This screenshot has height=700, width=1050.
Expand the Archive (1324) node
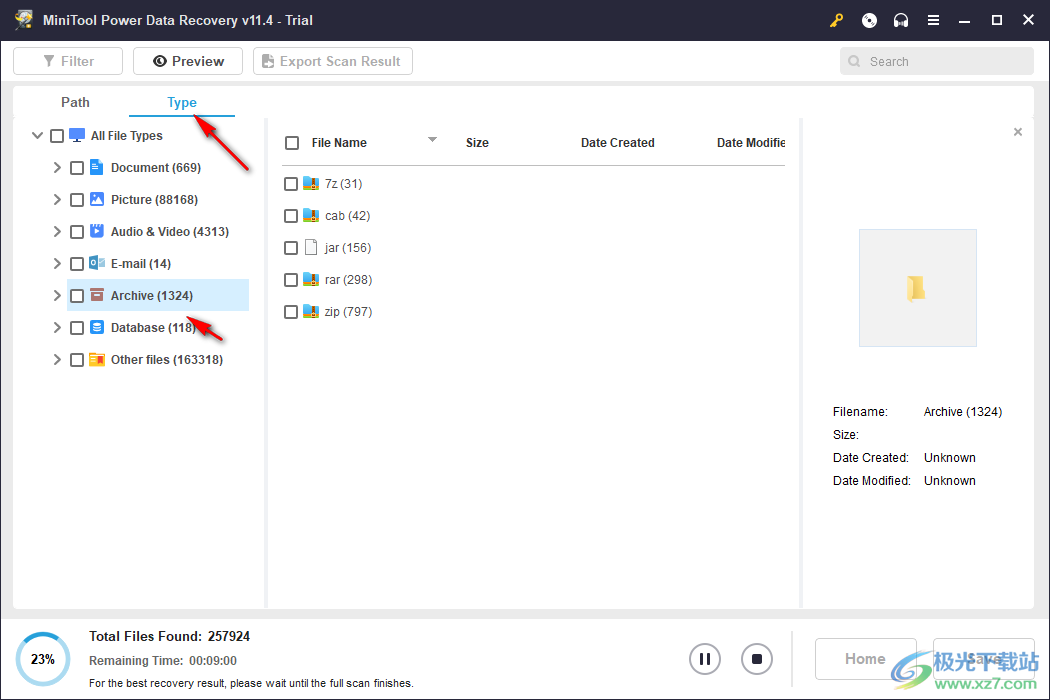click(57, 295)
